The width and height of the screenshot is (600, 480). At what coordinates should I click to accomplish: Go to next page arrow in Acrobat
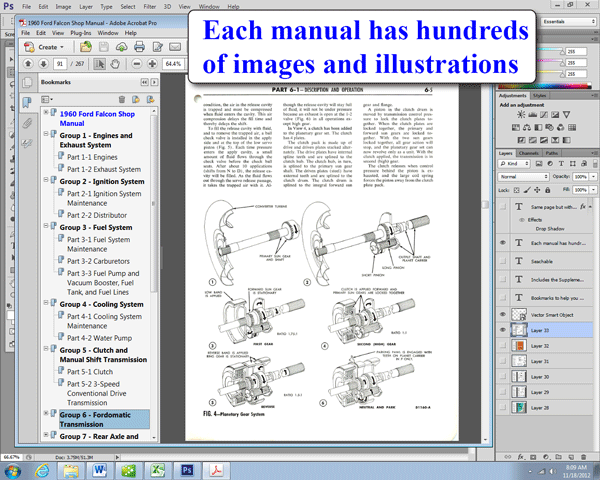click(x=44, y=64)
